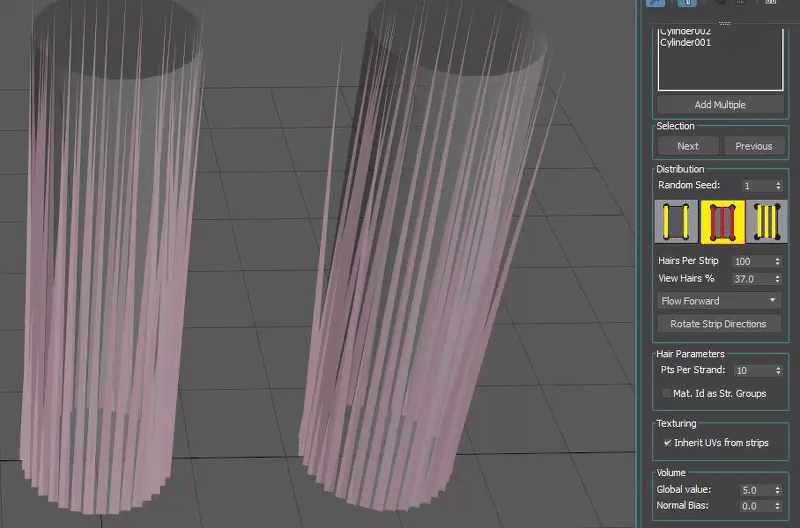This screenshot has width=800, height=528.
Task: Select the highlighted red-strips distribution icon
Action: point(722,222)
